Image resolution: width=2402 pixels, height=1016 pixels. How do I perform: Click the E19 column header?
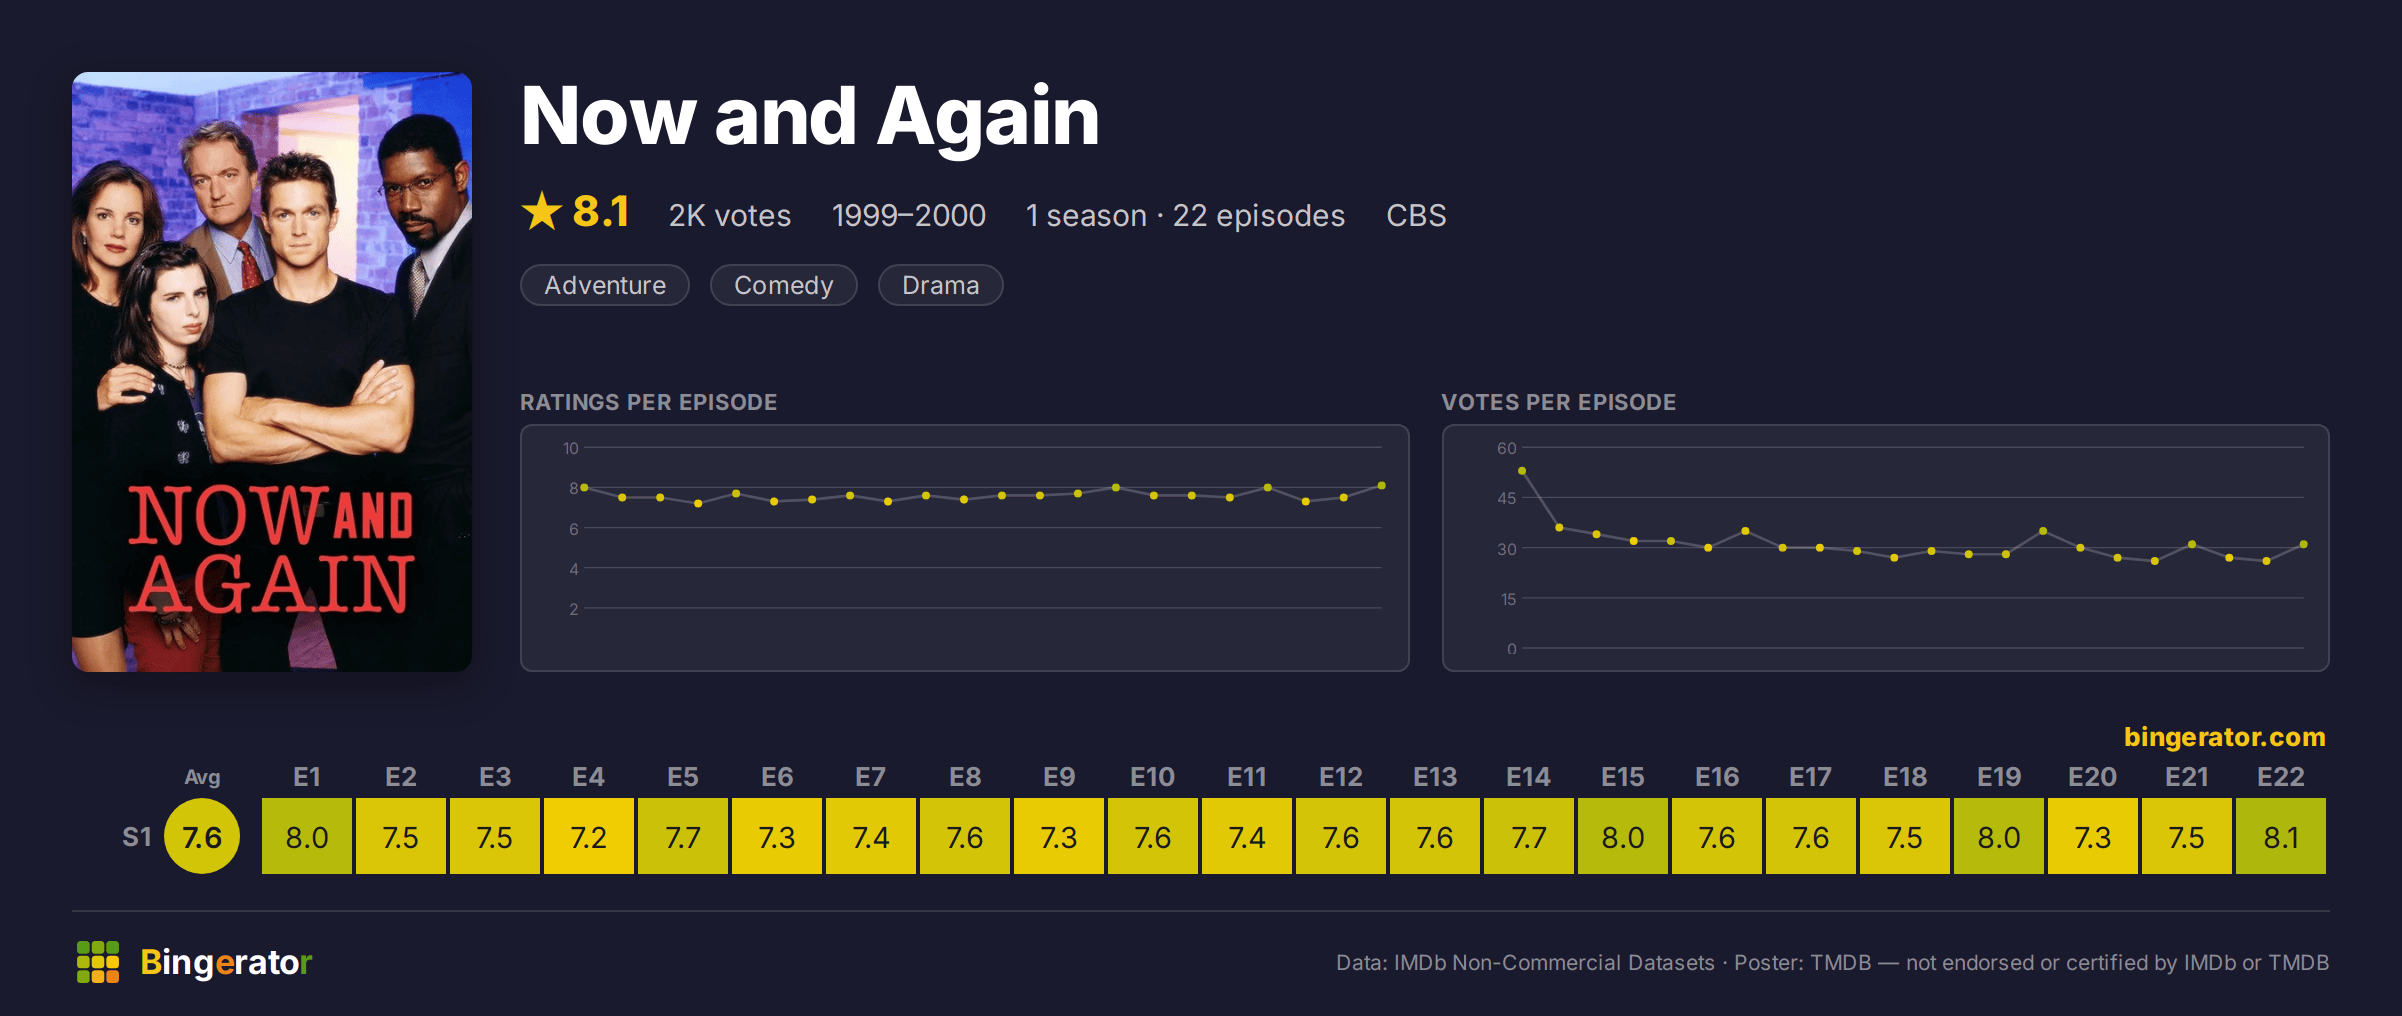tap(1999, 777)
